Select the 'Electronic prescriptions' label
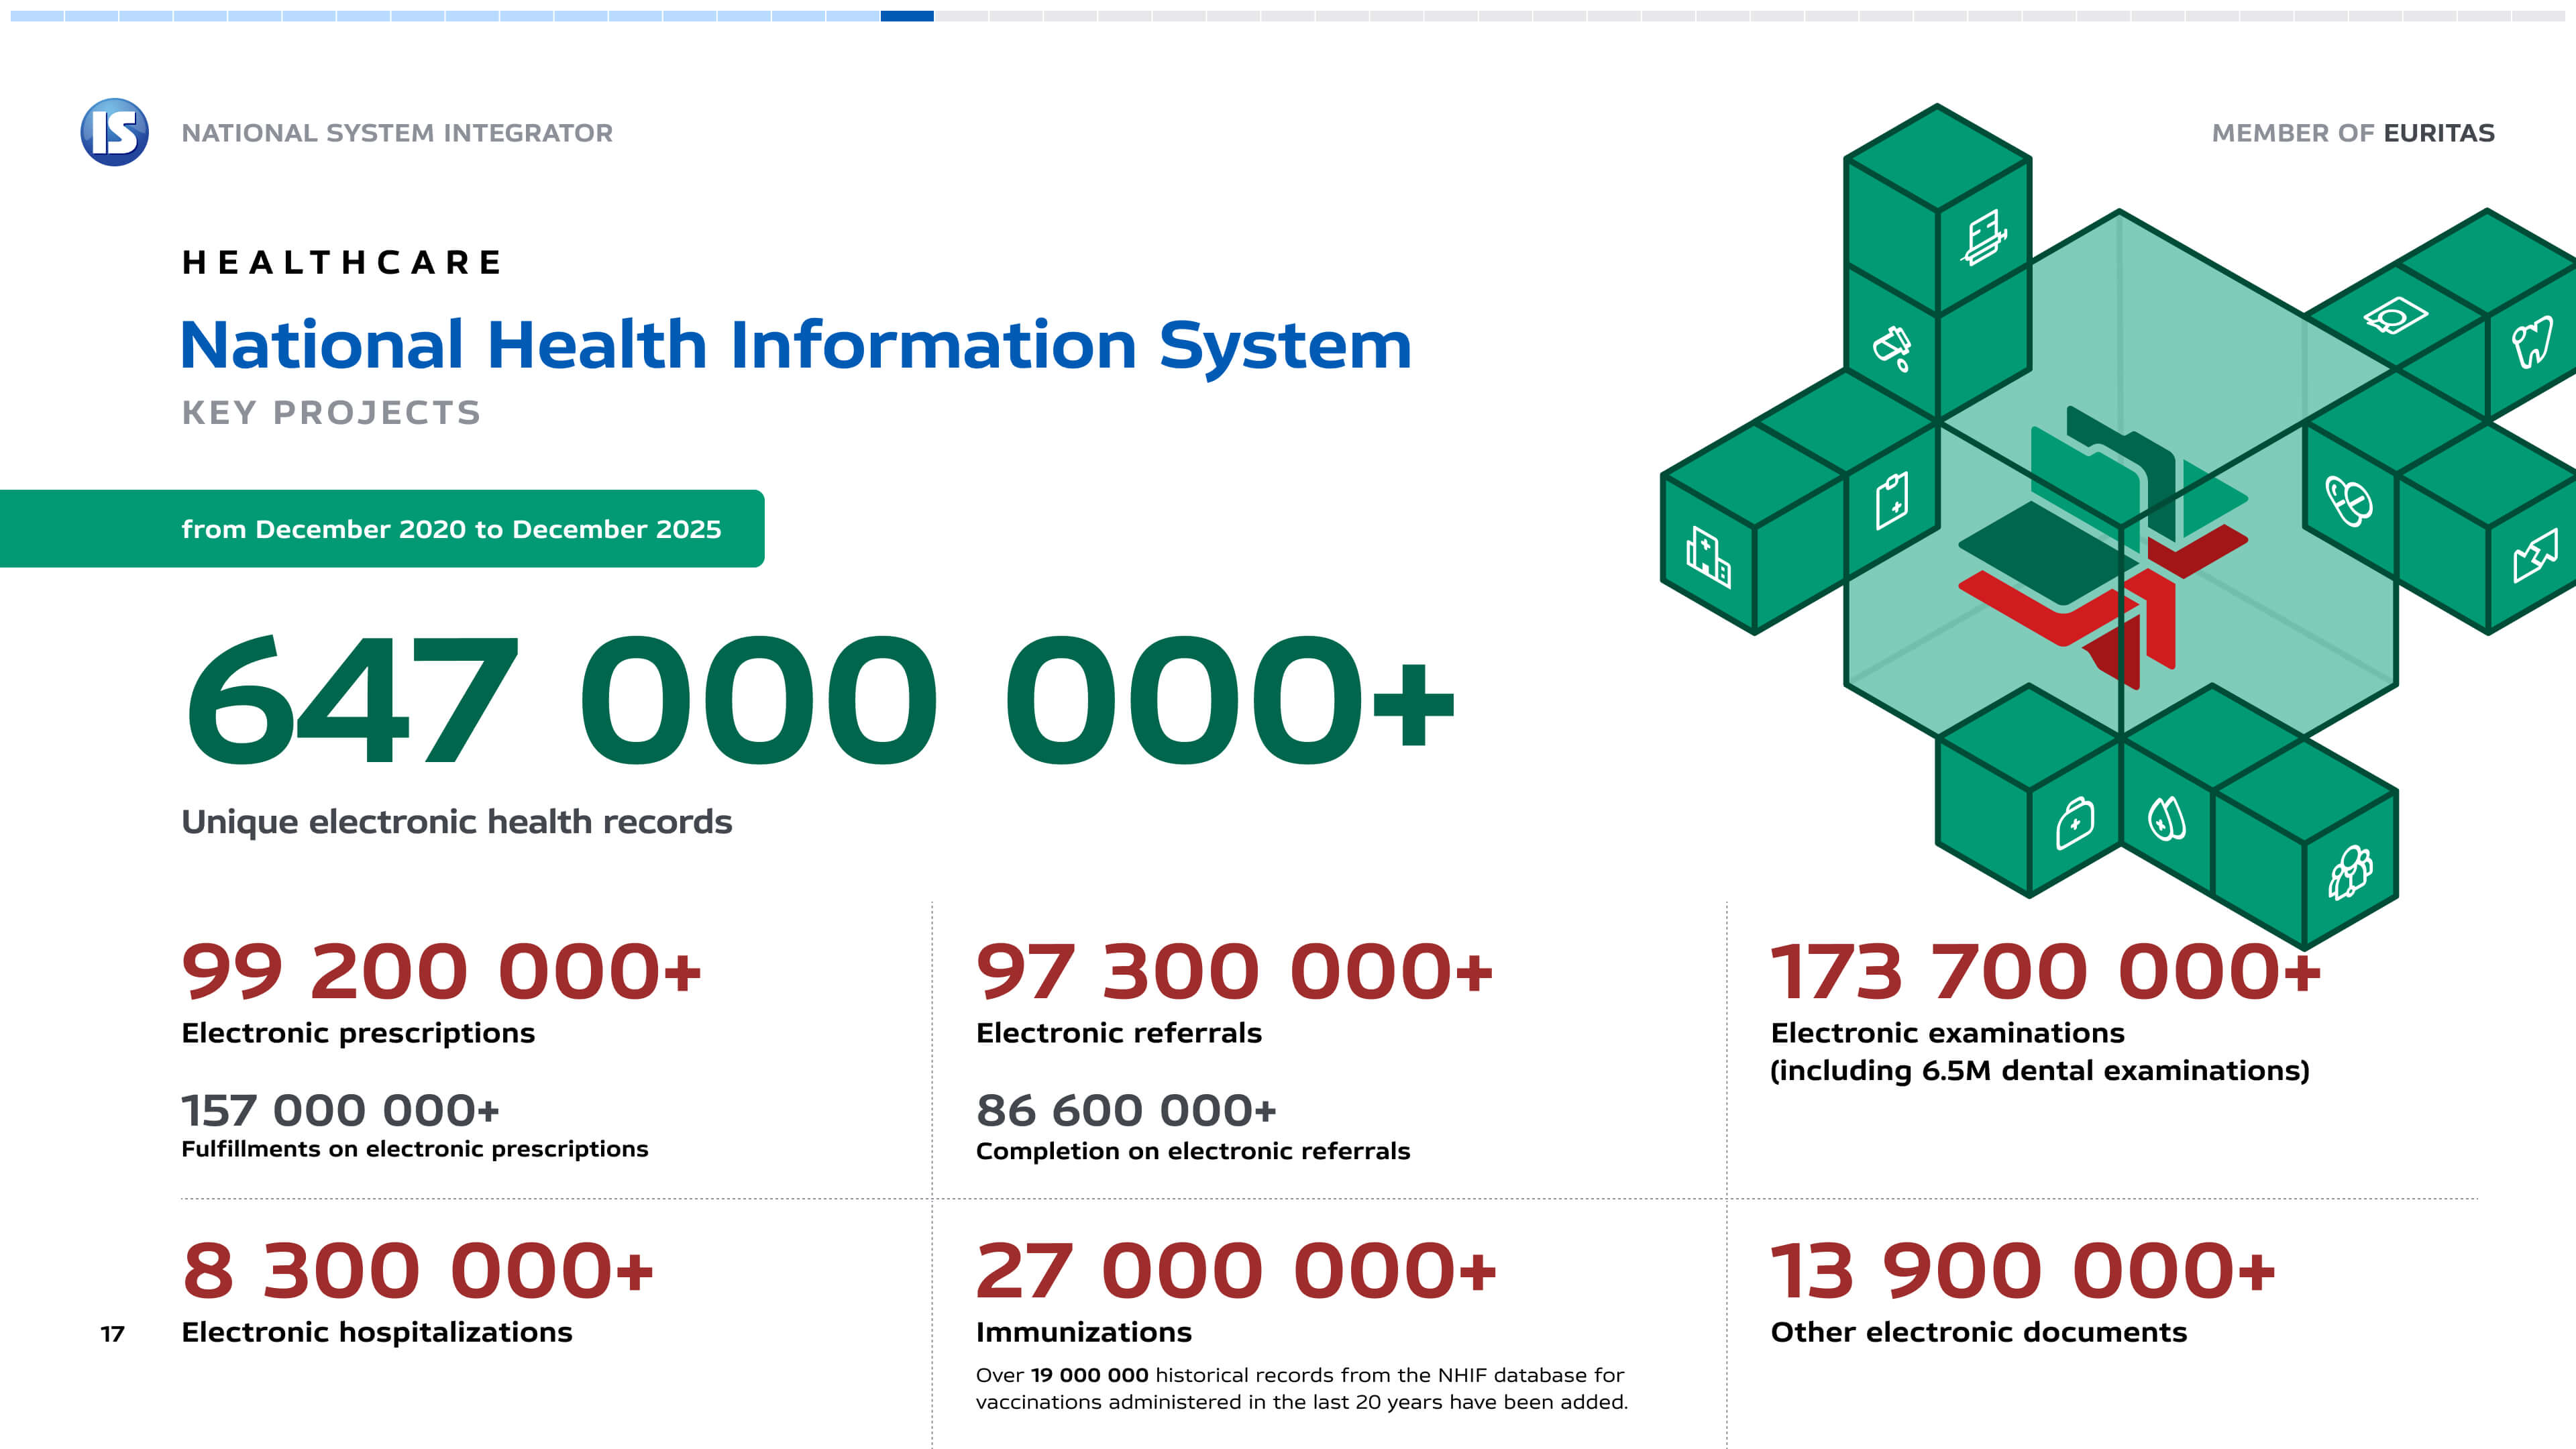 click(358, 1033)
